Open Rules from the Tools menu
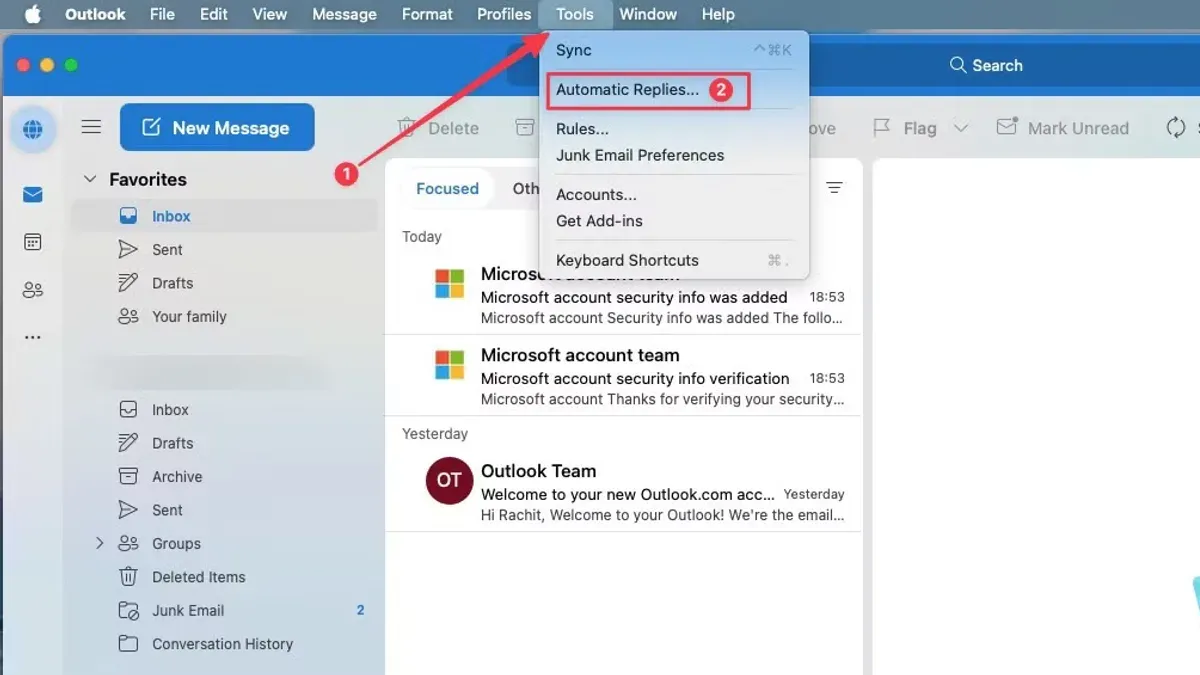 (x=674, y=129)
